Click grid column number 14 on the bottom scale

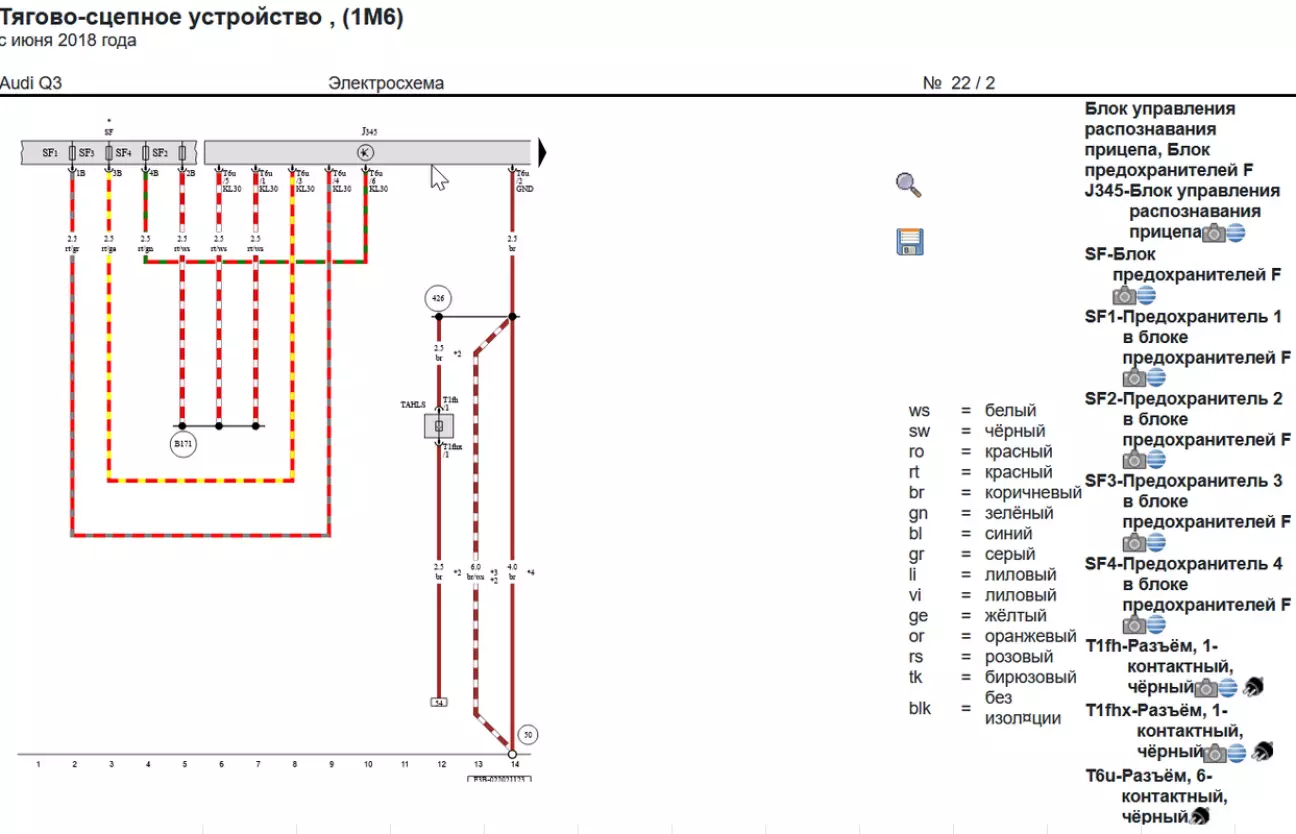tap(514, 765)
